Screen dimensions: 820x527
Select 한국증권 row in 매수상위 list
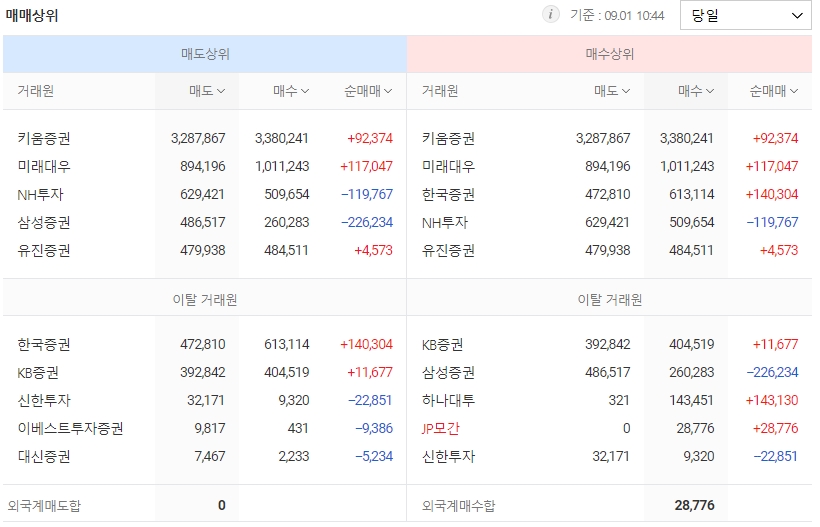(x=609, y=194)
